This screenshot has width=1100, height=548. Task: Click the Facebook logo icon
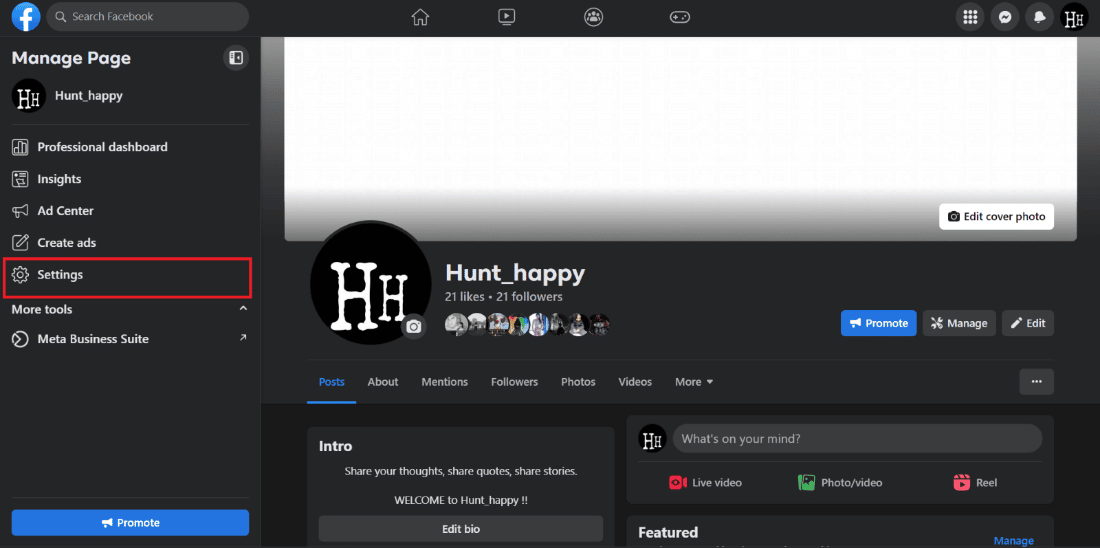26,17
